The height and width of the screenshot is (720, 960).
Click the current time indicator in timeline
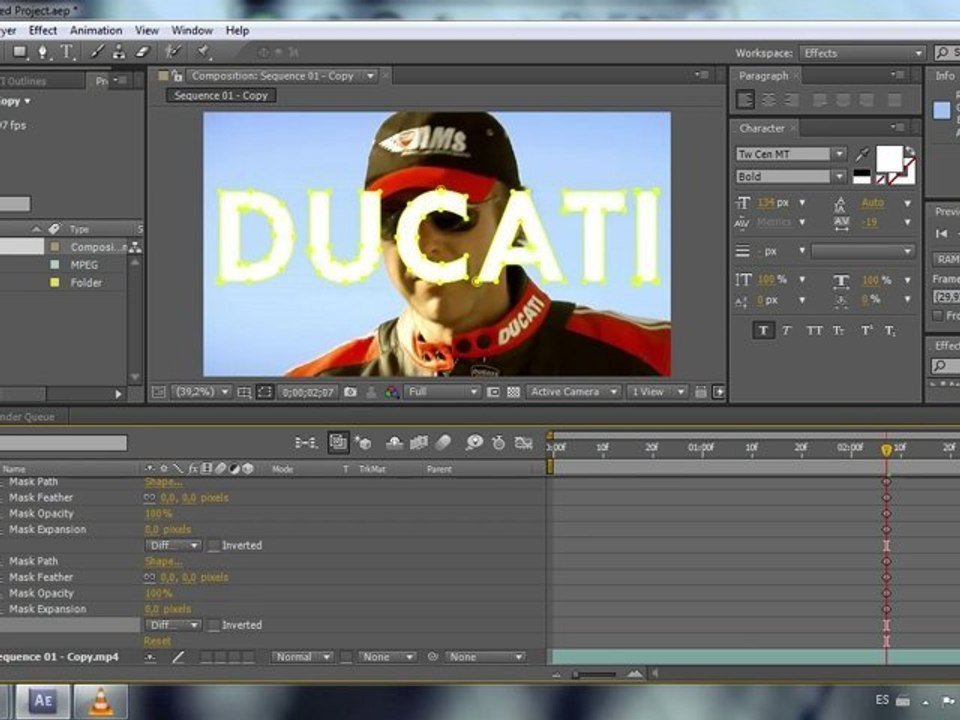pos(886,451)
